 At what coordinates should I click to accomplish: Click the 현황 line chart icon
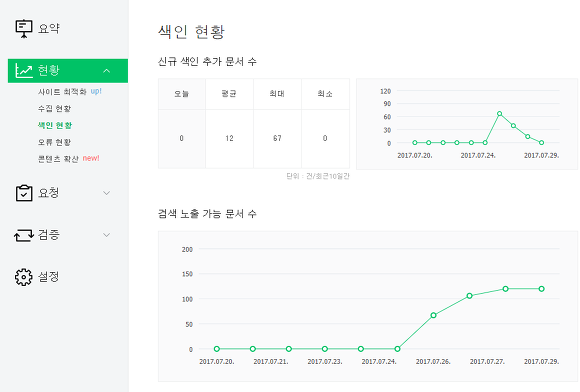24,70
